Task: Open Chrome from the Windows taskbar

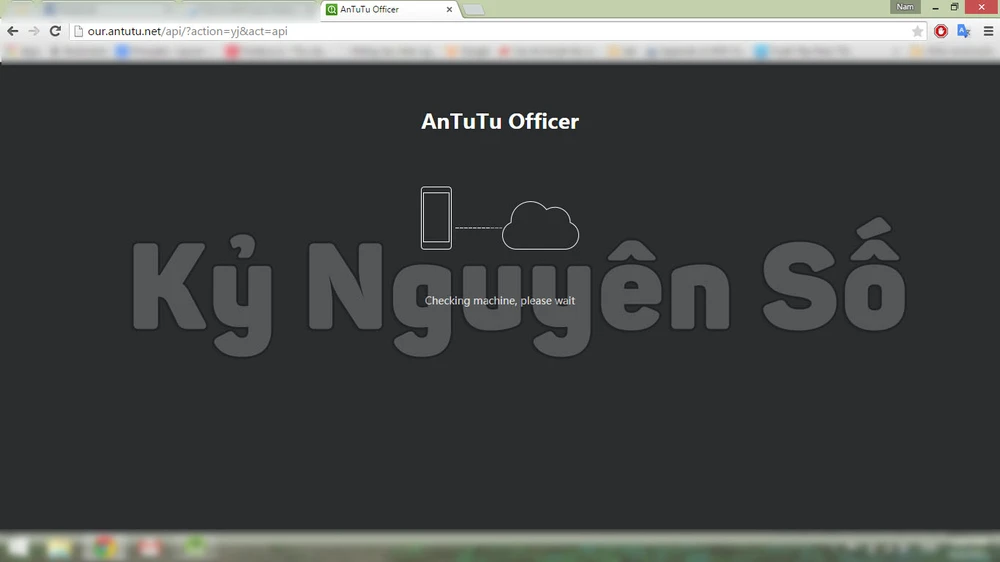Action: point(103,547)
